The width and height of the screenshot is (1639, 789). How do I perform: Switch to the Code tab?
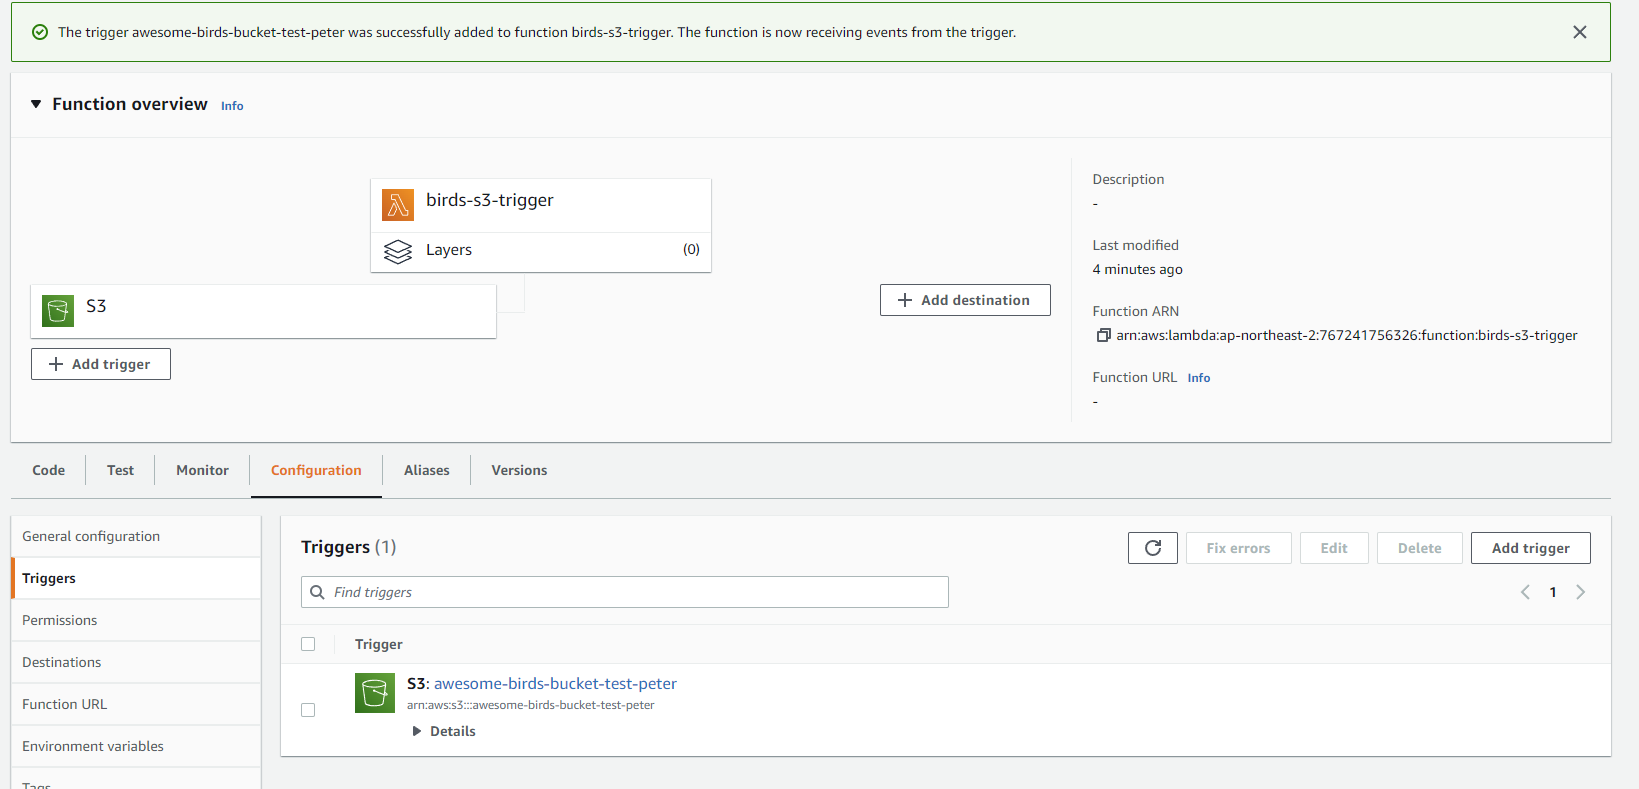click(x=48, y=470)
